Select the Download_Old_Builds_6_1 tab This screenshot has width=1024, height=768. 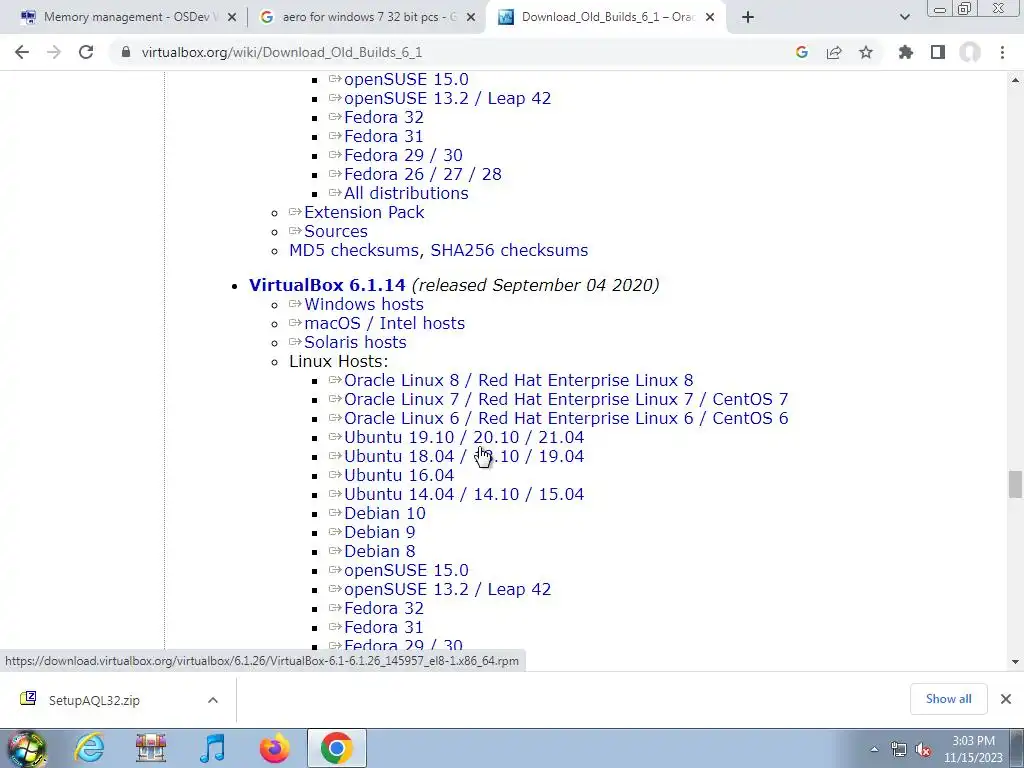coord(607,18)
